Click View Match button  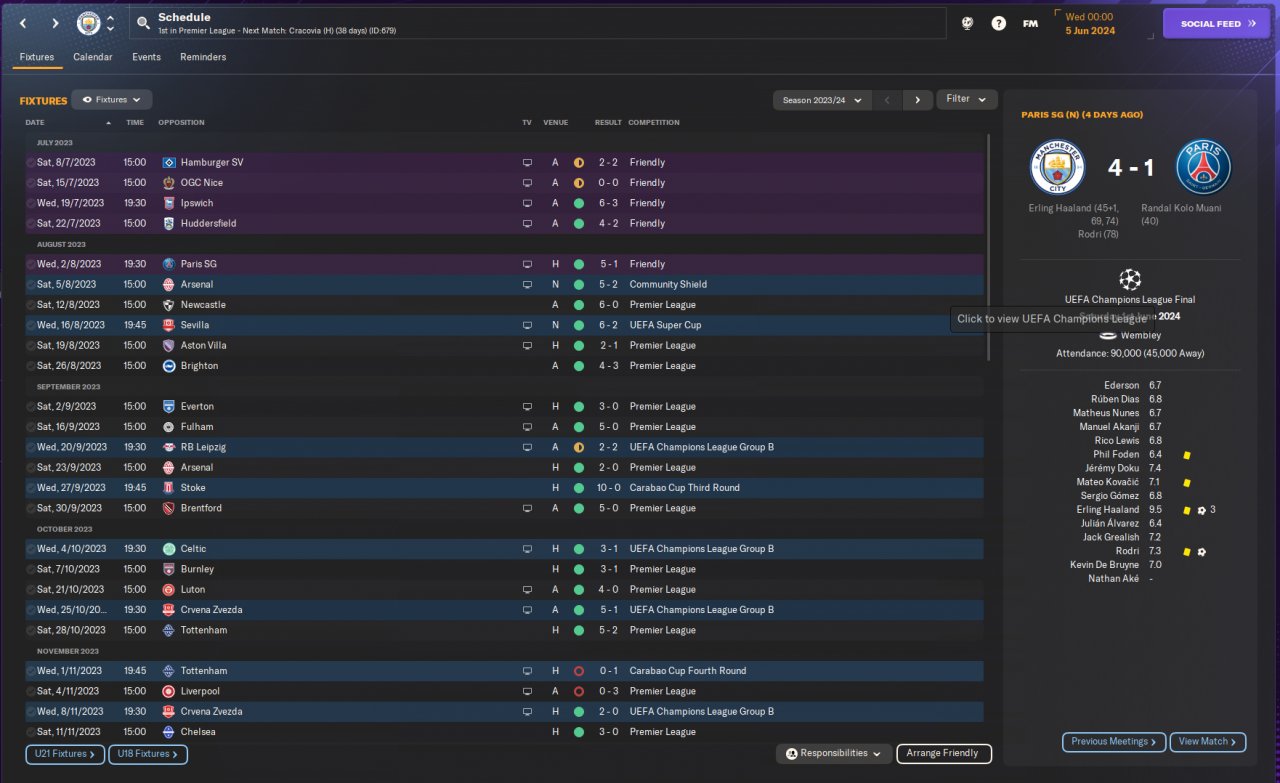(x=1208, y=742)
